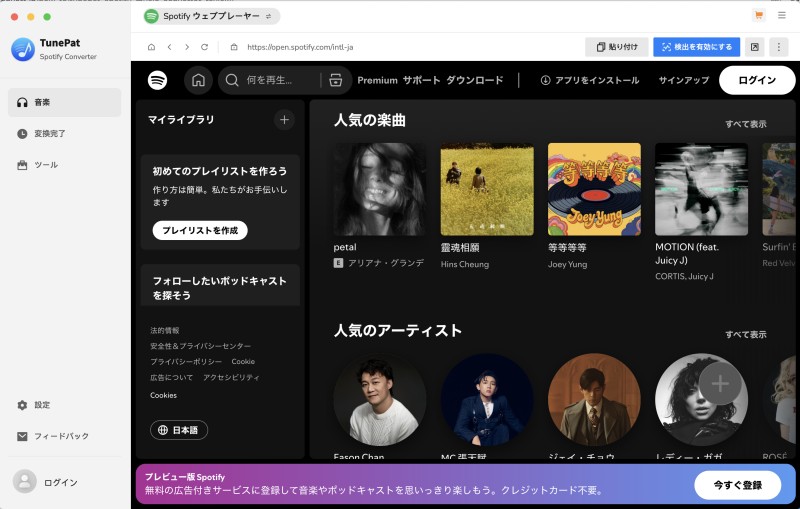
Task: Open the Premium link
Action: tap(377, 80)
